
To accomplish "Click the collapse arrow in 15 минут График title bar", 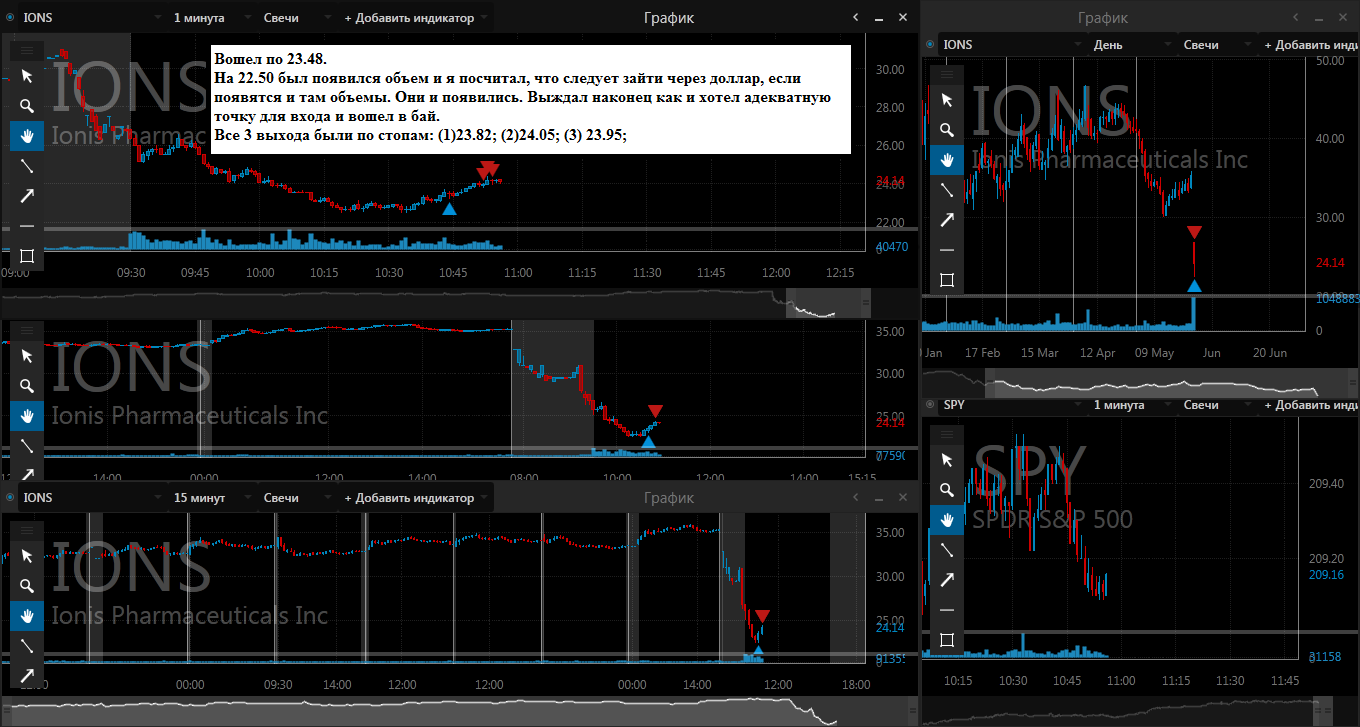I will tap(856, 497).
